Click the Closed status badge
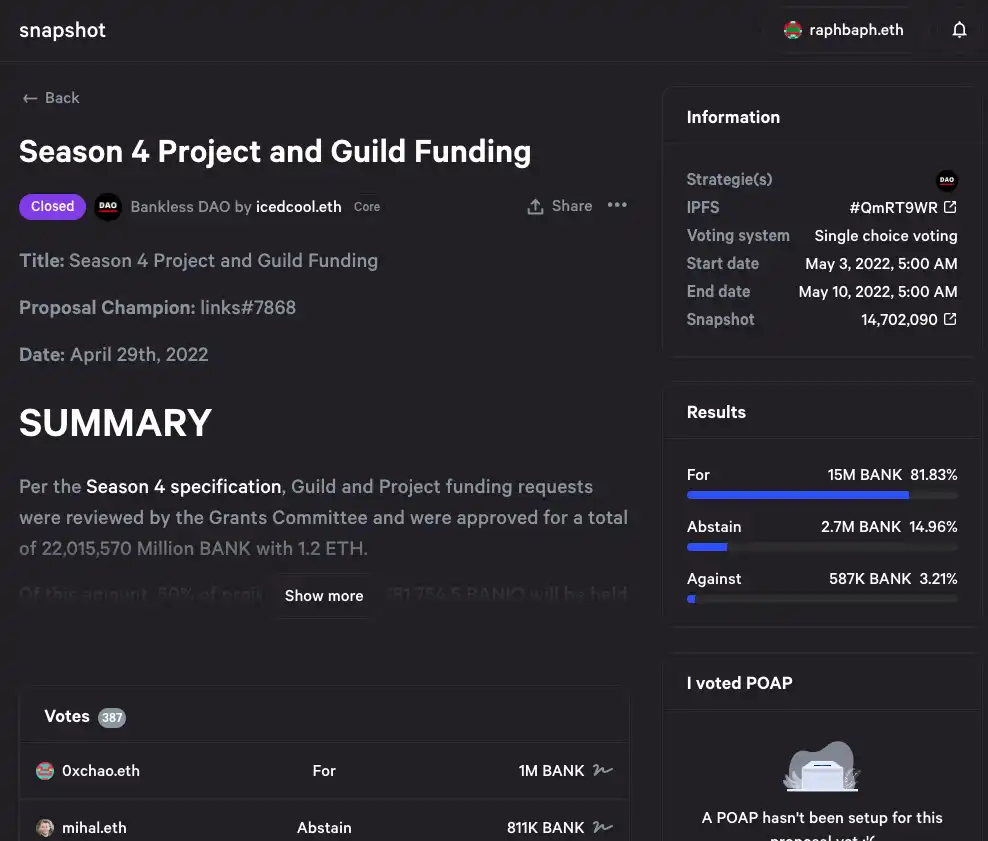The height and width of the screenshot is (841, 988). 52,207
